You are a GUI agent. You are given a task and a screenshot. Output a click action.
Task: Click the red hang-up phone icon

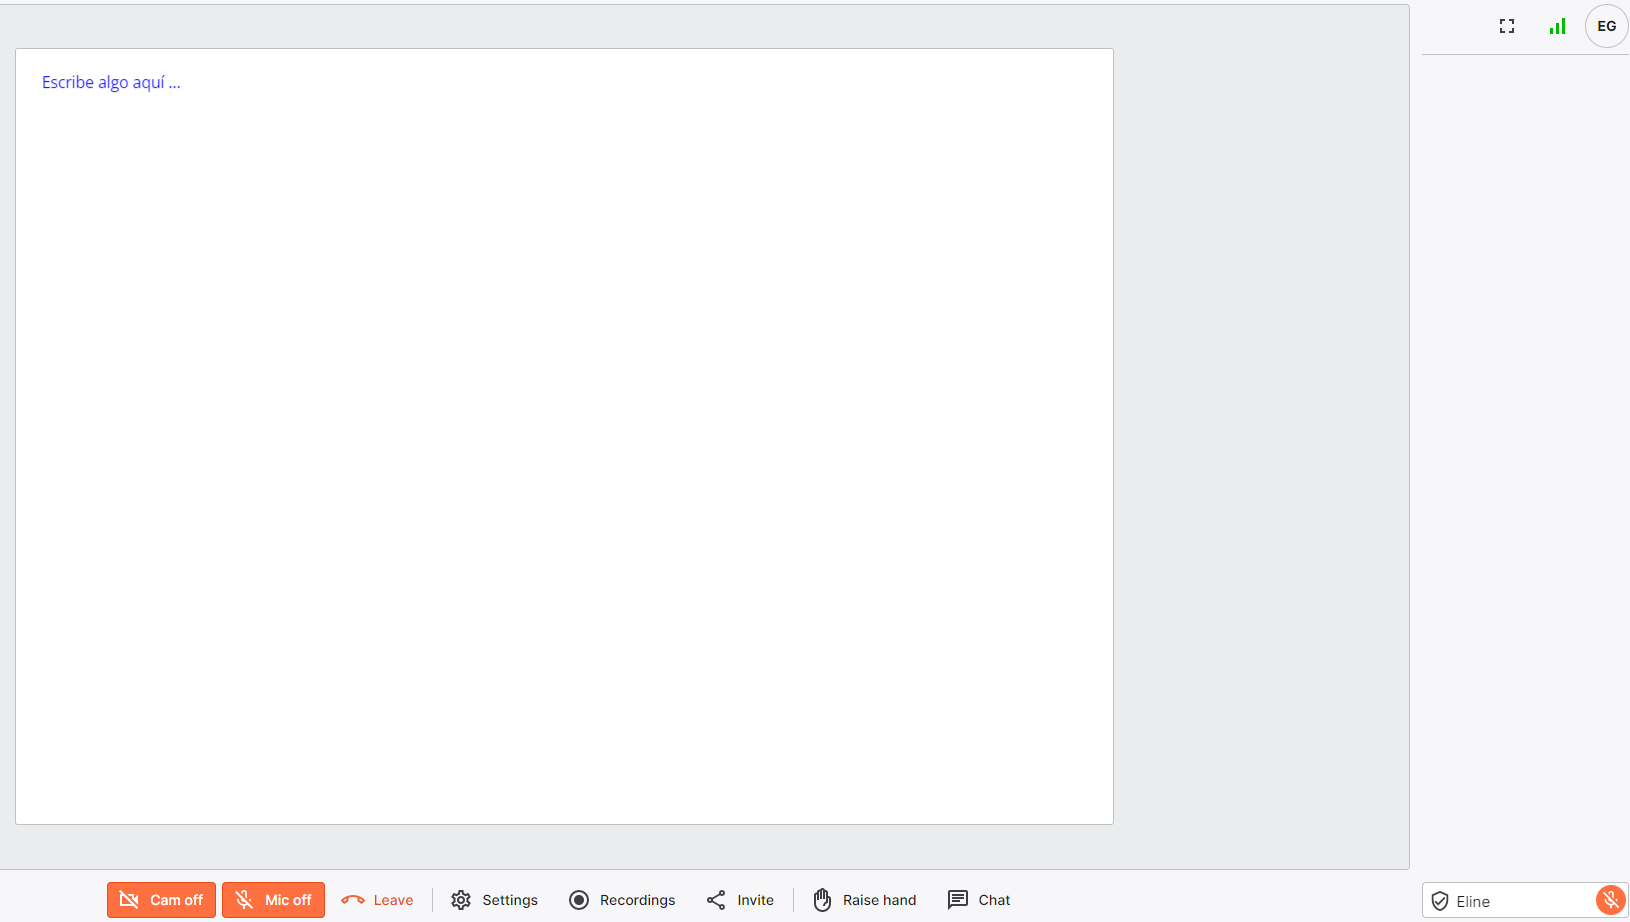coord(353,900)
